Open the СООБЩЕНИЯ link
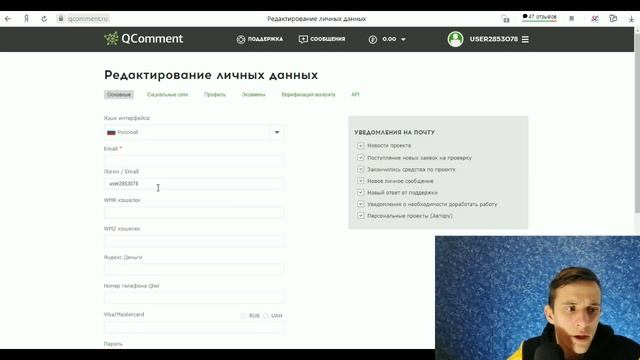 coord(328,39)
